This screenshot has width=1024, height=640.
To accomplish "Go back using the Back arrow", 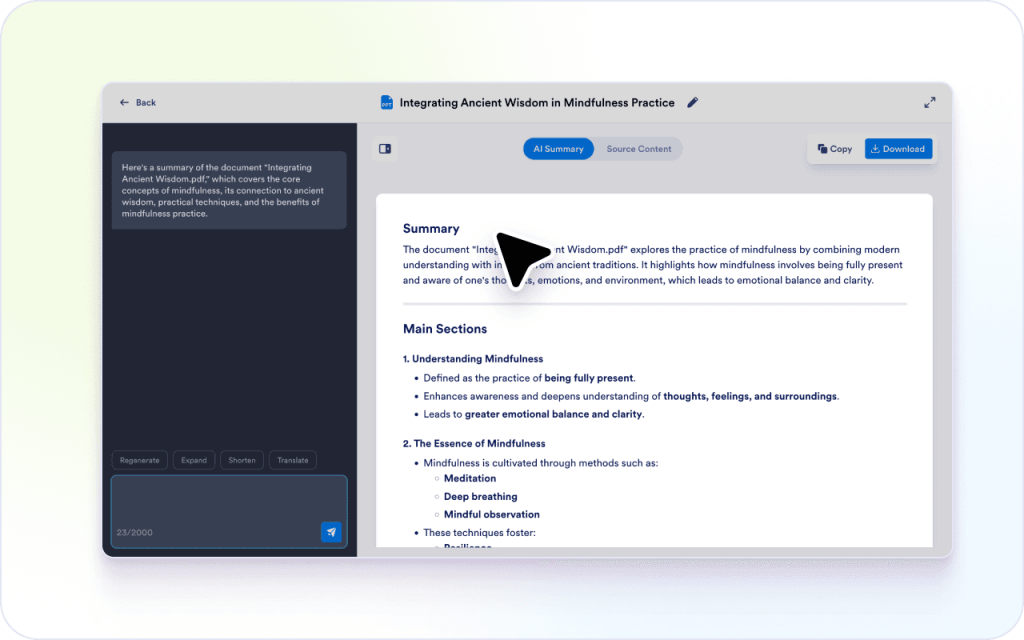I will (x=137, y=102).
